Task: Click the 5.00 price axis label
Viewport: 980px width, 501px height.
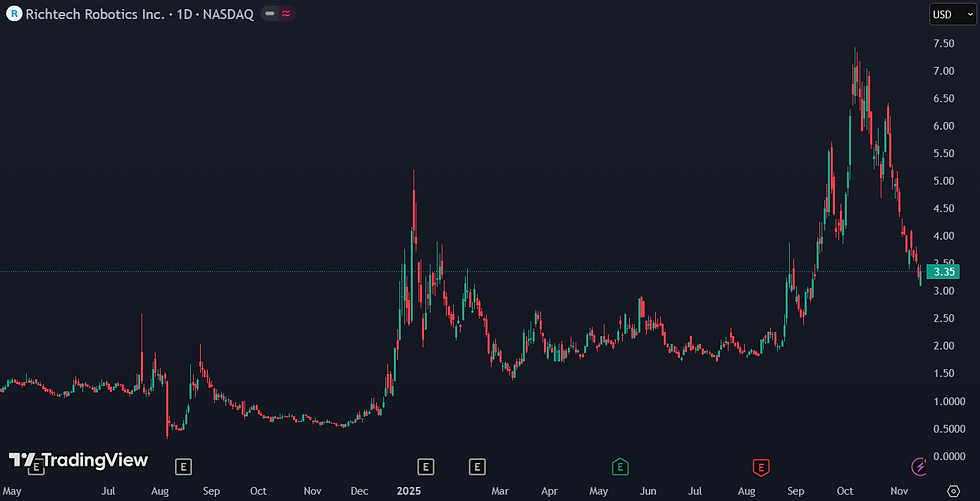Action: [x=944, y=181]
